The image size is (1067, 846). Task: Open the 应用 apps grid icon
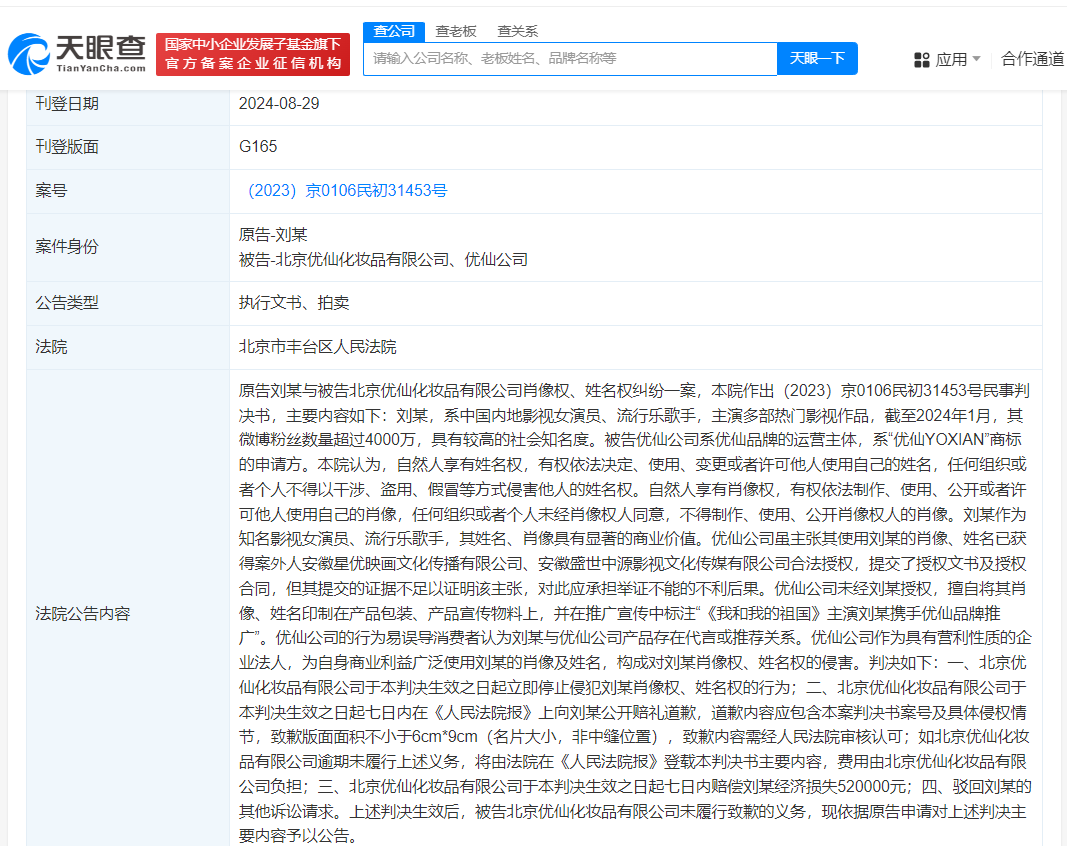pyautogui.click(x=921, y=58)
